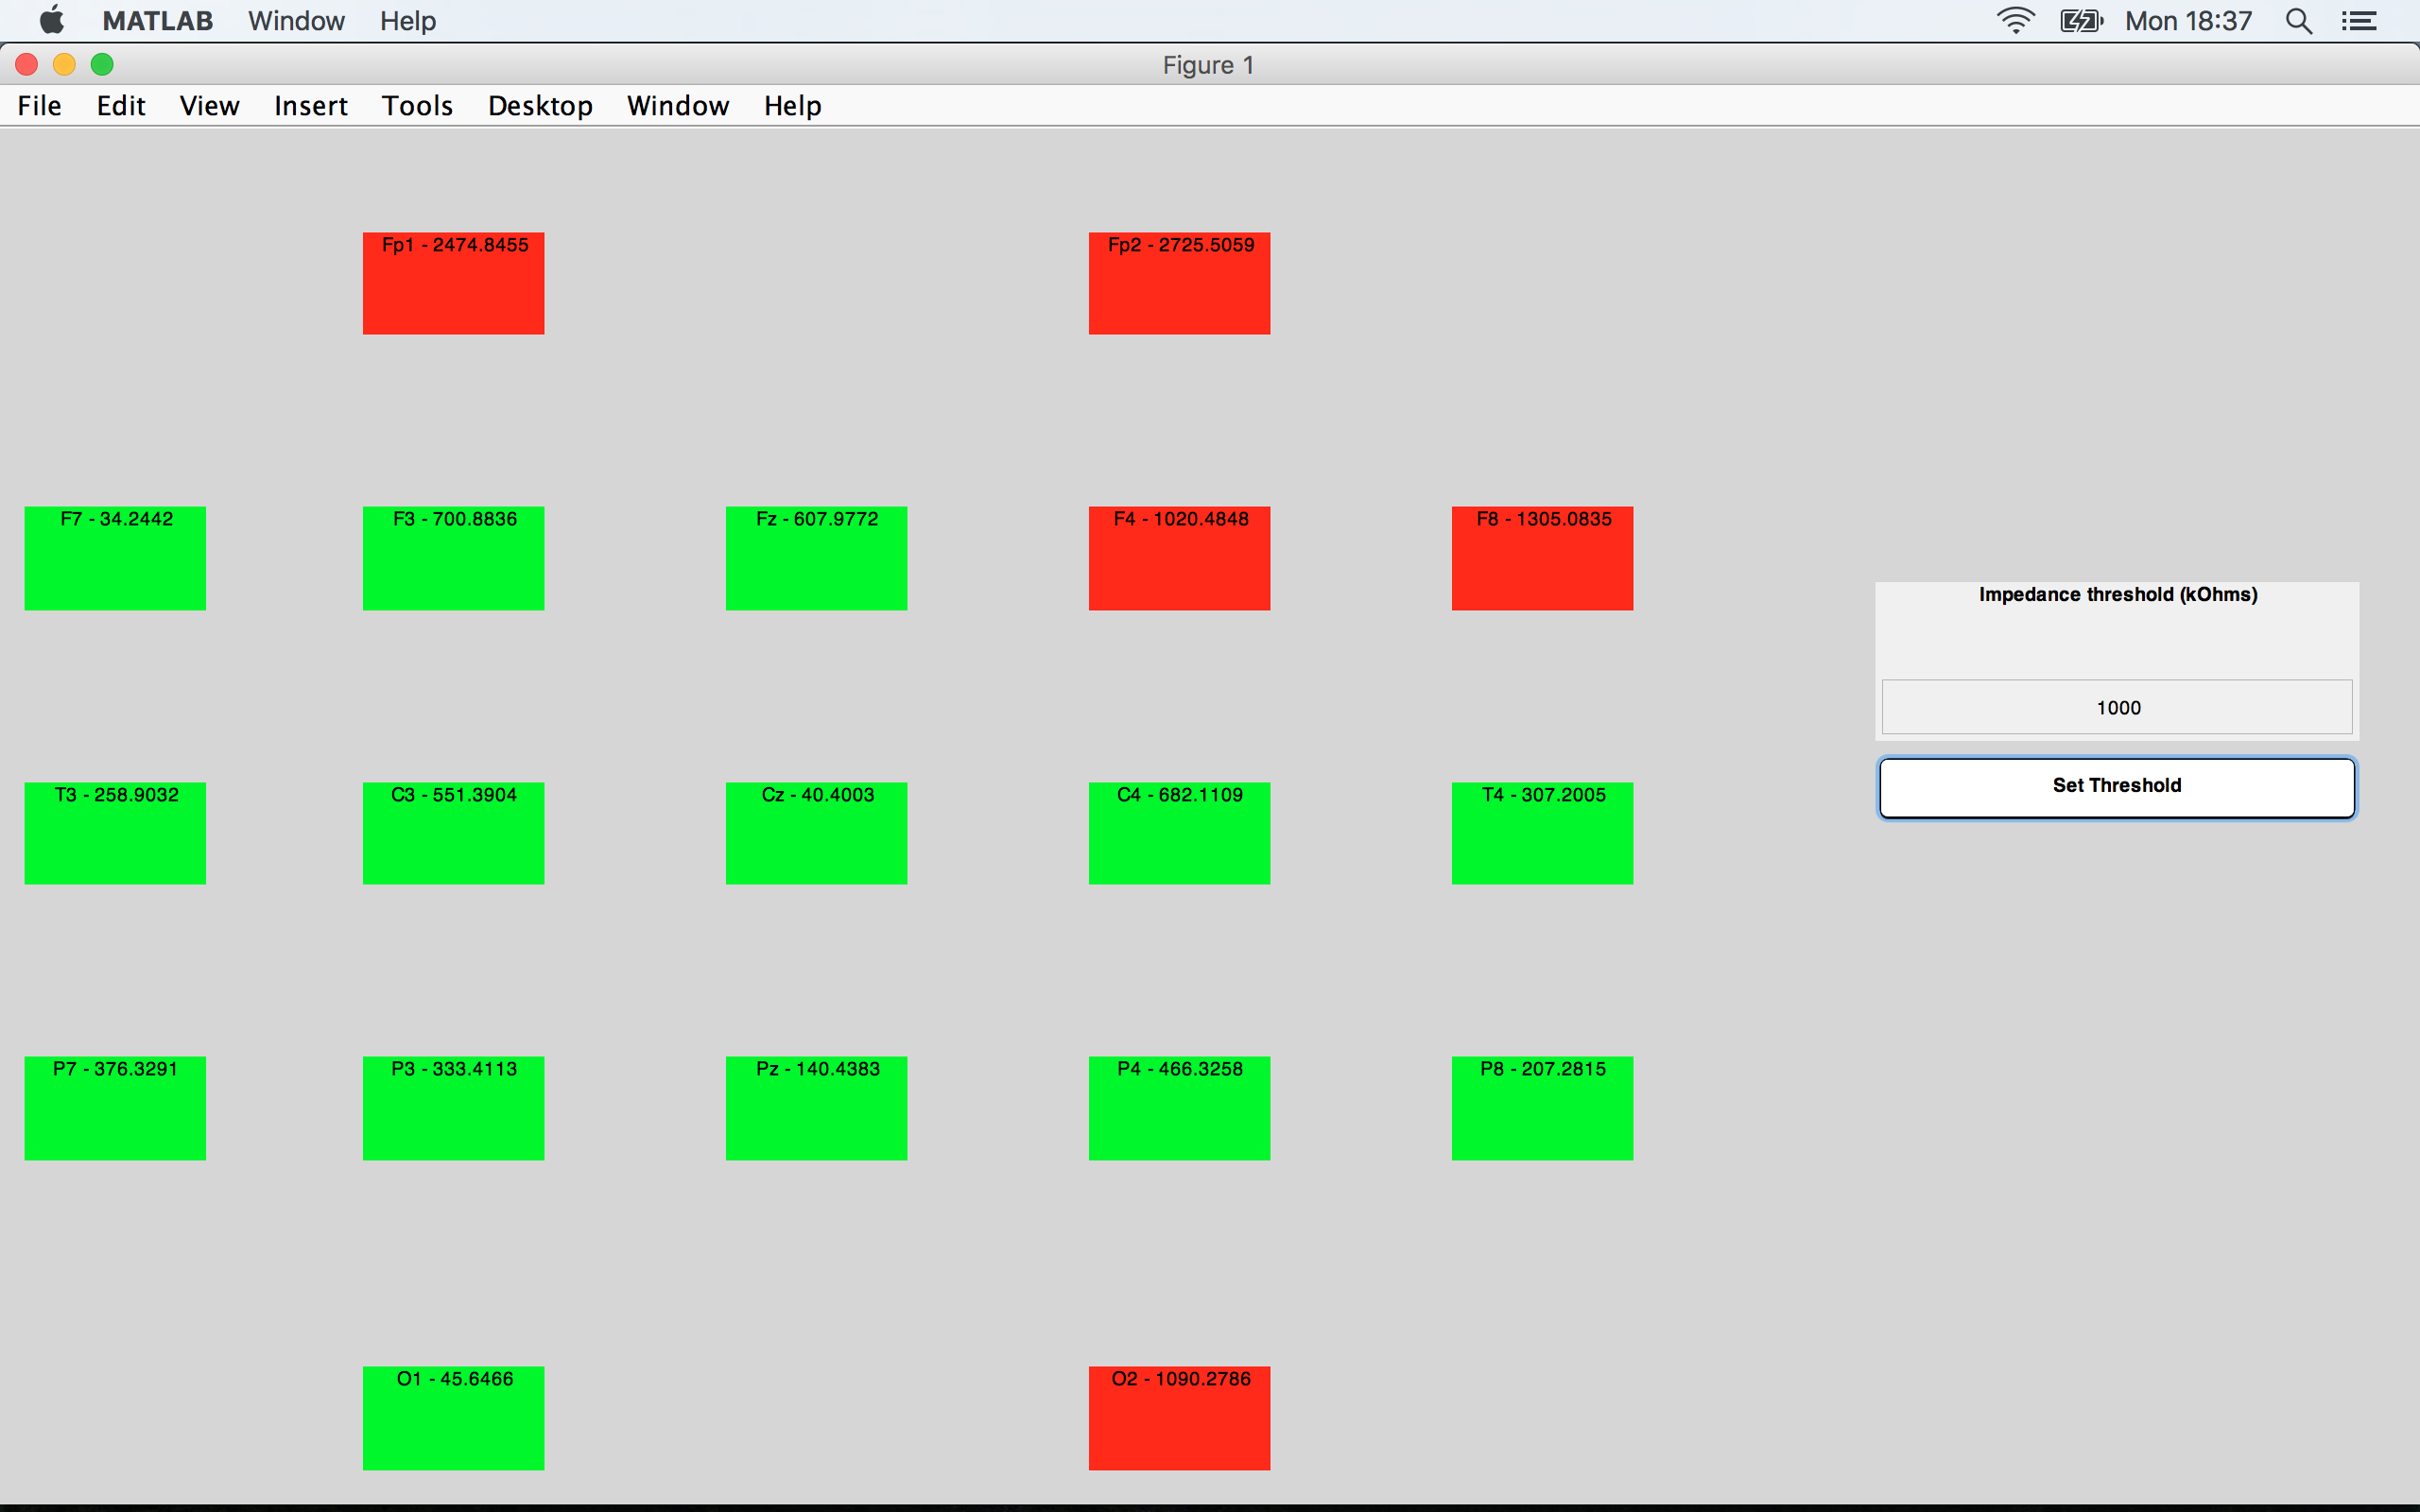
Task: Open Notification Center list icon
Action: [2360, 21]
